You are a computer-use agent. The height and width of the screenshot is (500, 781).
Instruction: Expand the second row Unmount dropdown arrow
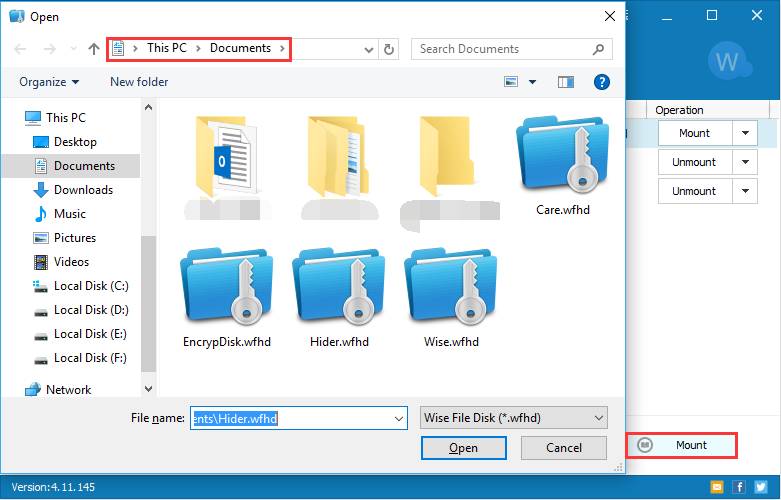[745, 162]
